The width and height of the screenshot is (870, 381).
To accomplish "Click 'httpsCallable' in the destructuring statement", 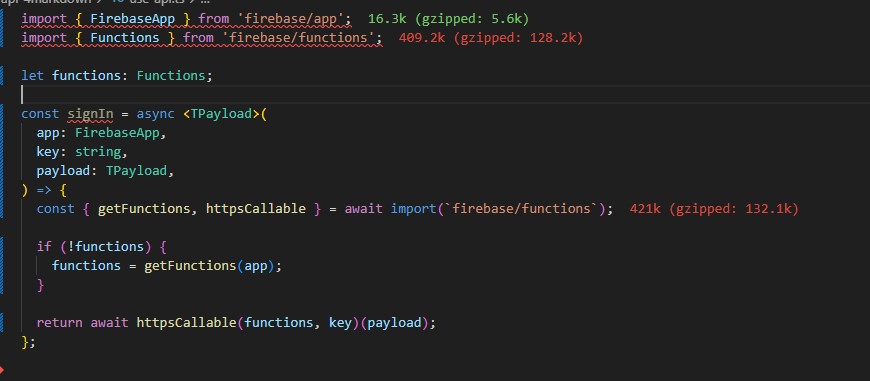I will (x=256, y=209).
